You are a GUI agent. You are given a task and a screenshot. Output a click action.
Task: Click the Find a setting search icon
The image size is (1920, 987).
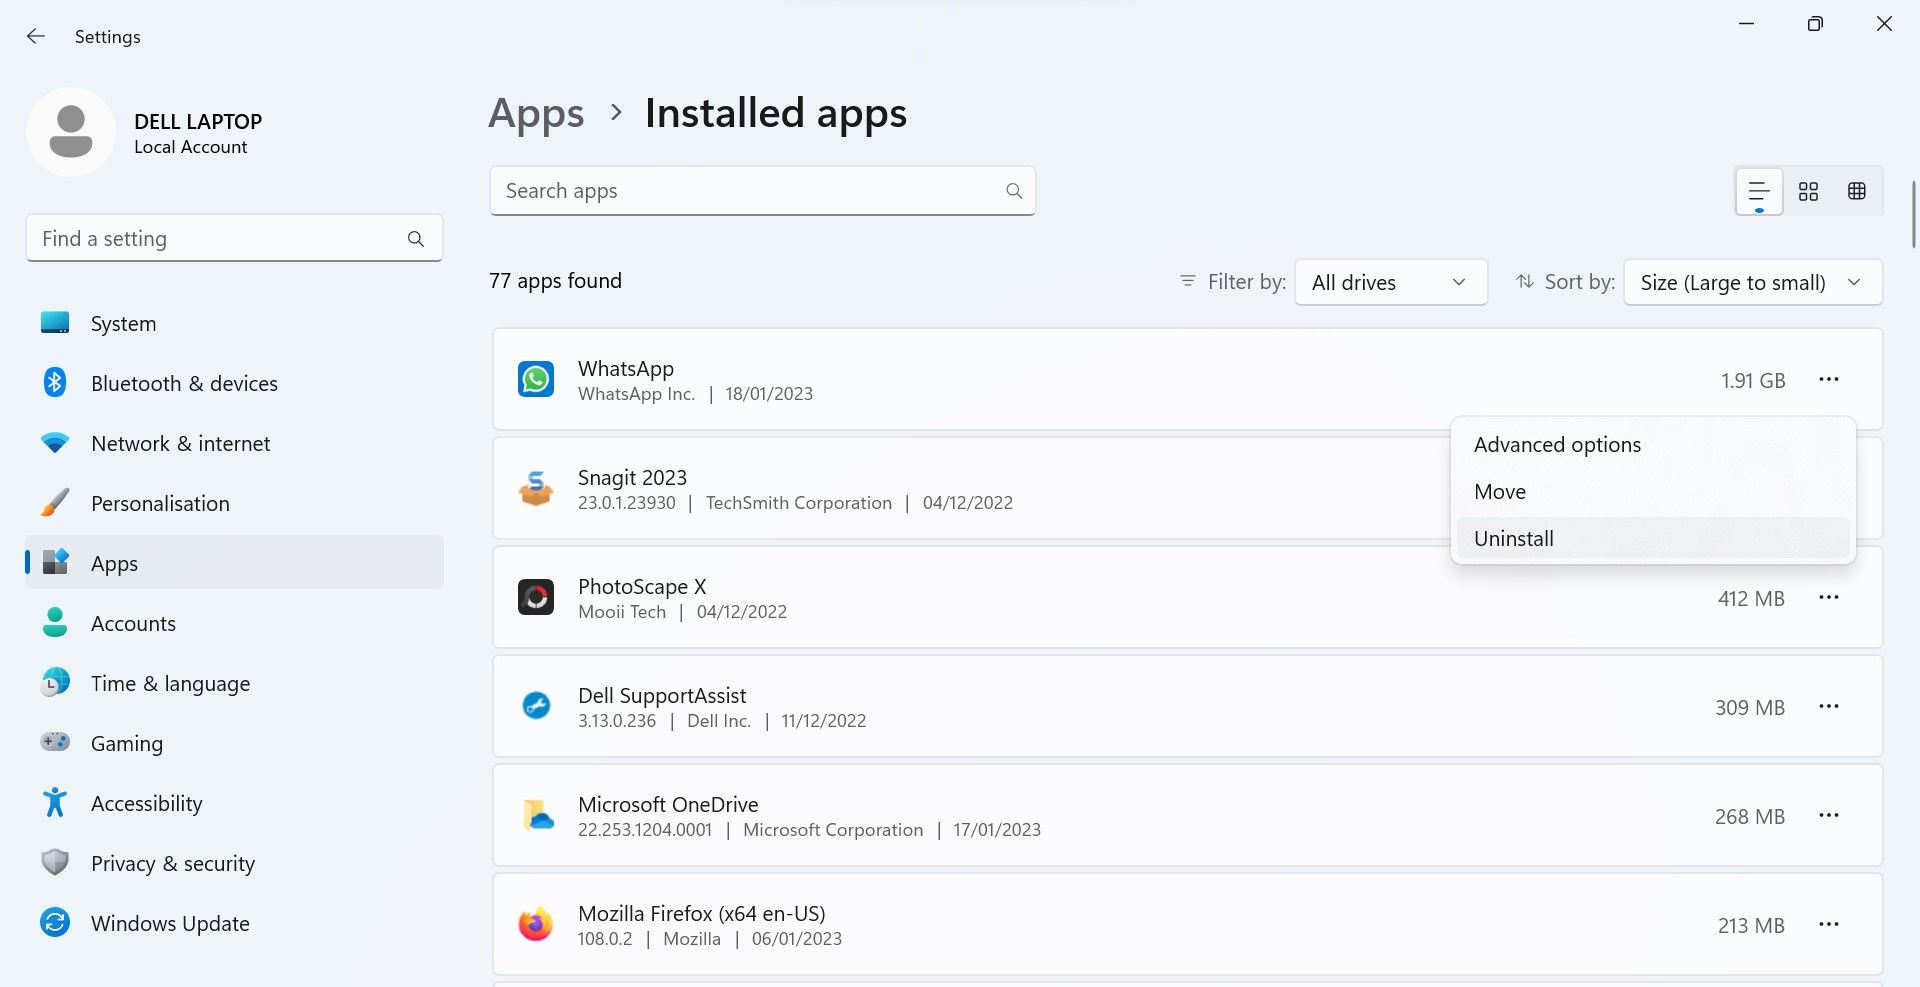click(416, 239)
